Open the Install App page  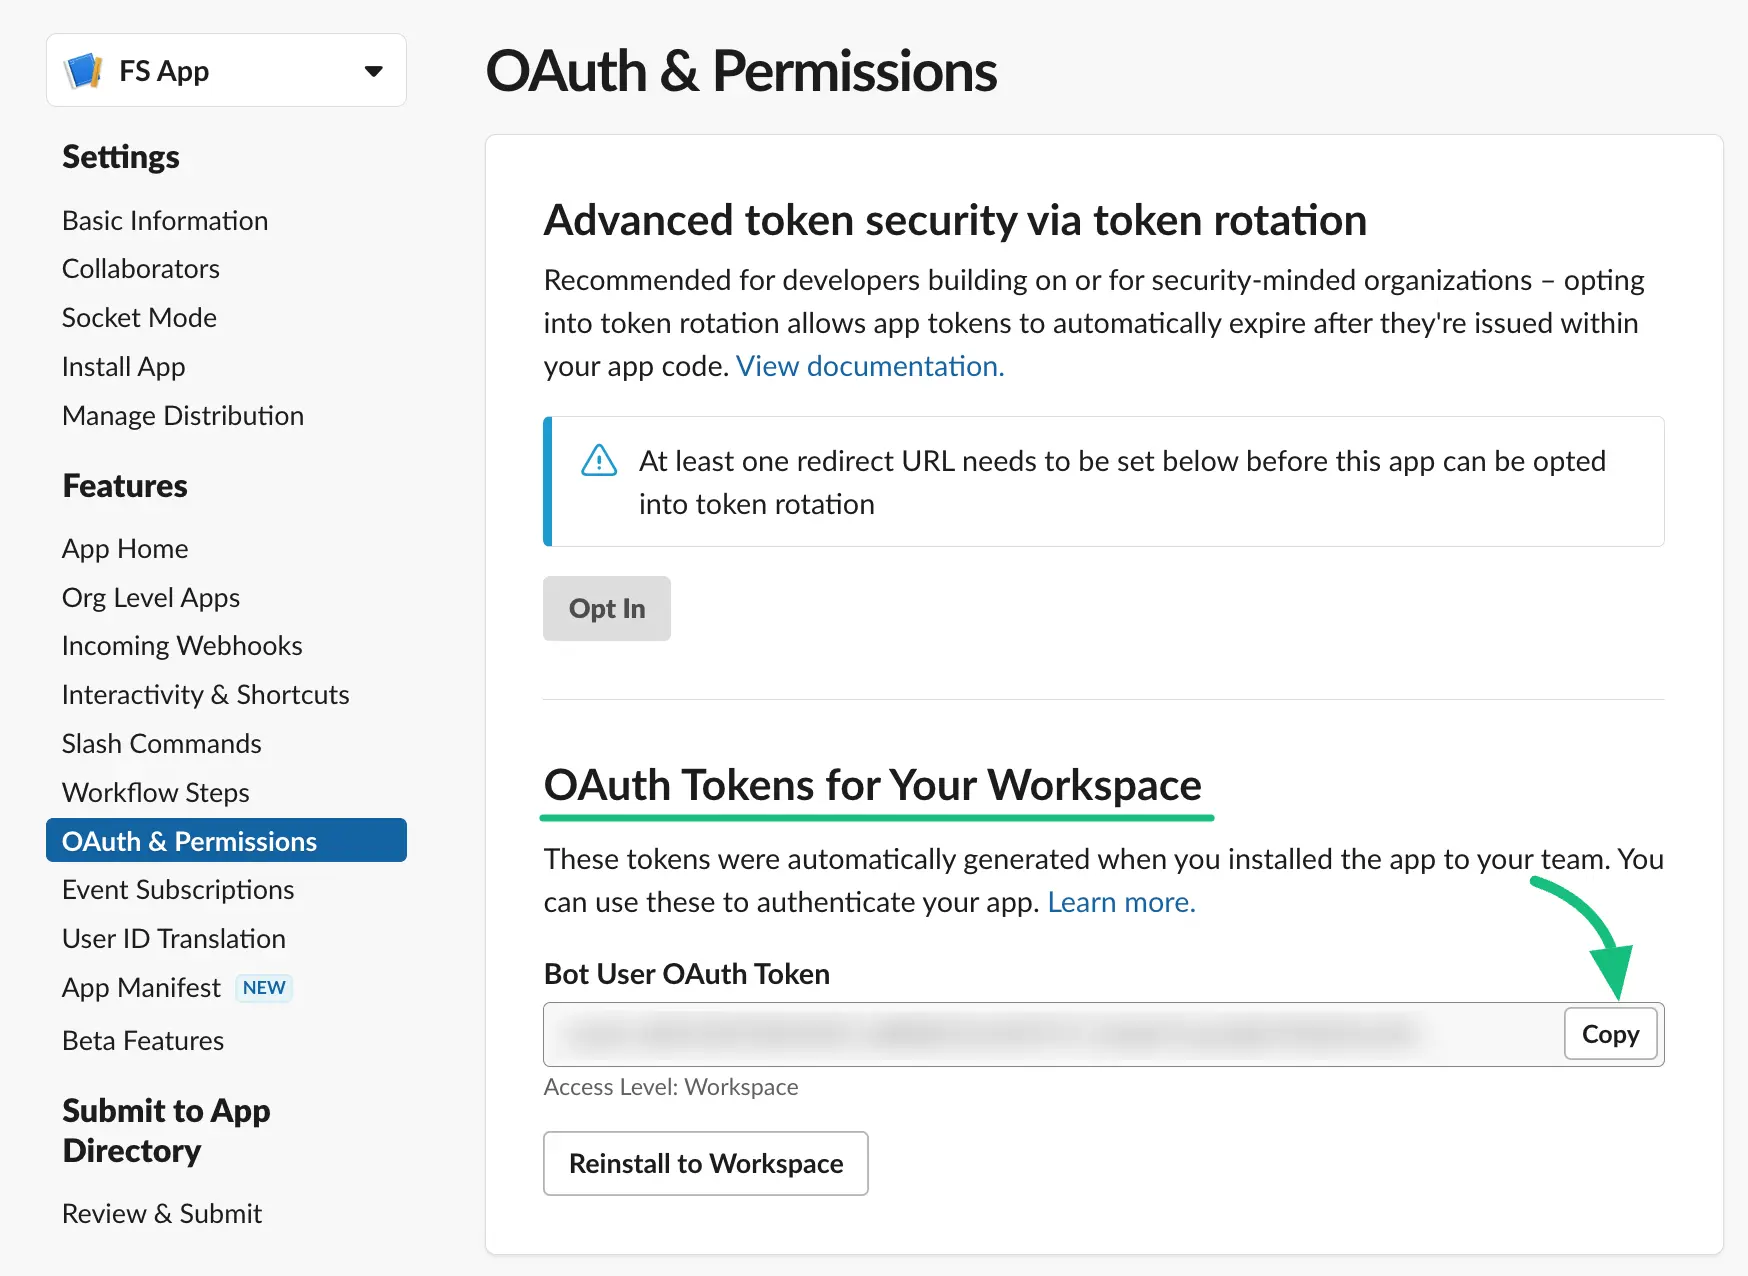tap(123, 366)
